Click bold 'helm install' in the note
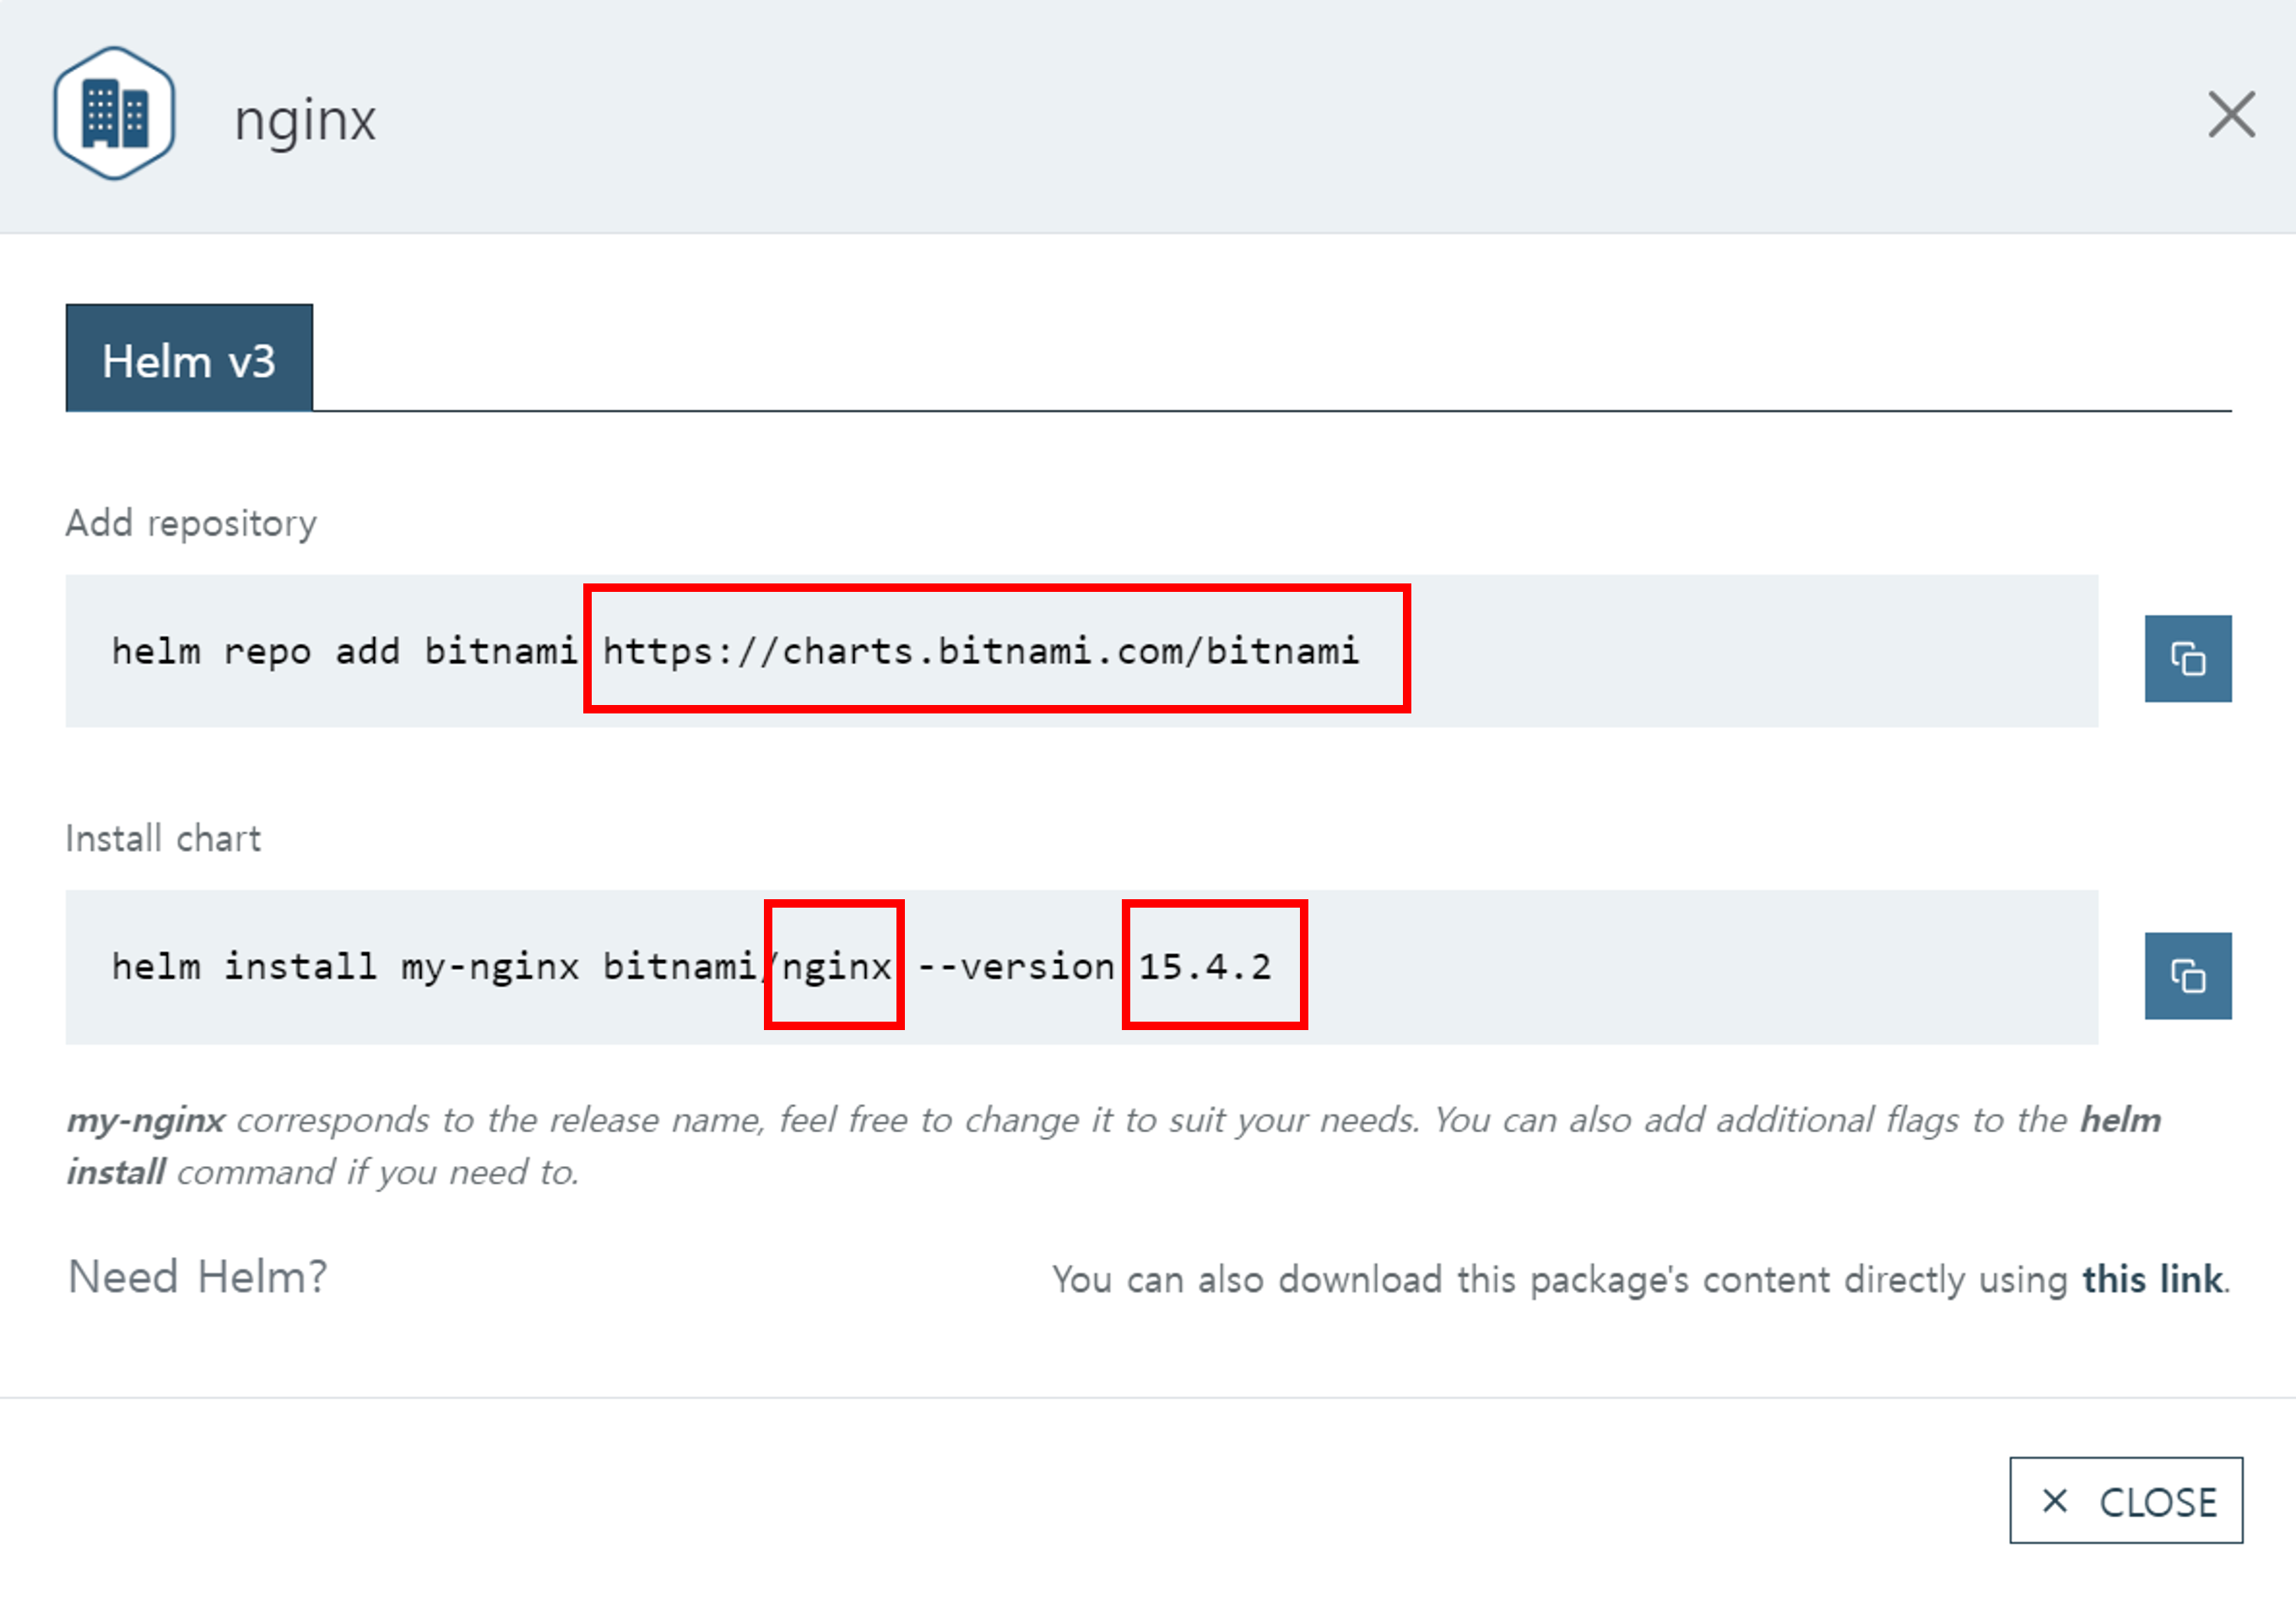Viewport: 2296px width, 1600px height. pos(2120,1120)
